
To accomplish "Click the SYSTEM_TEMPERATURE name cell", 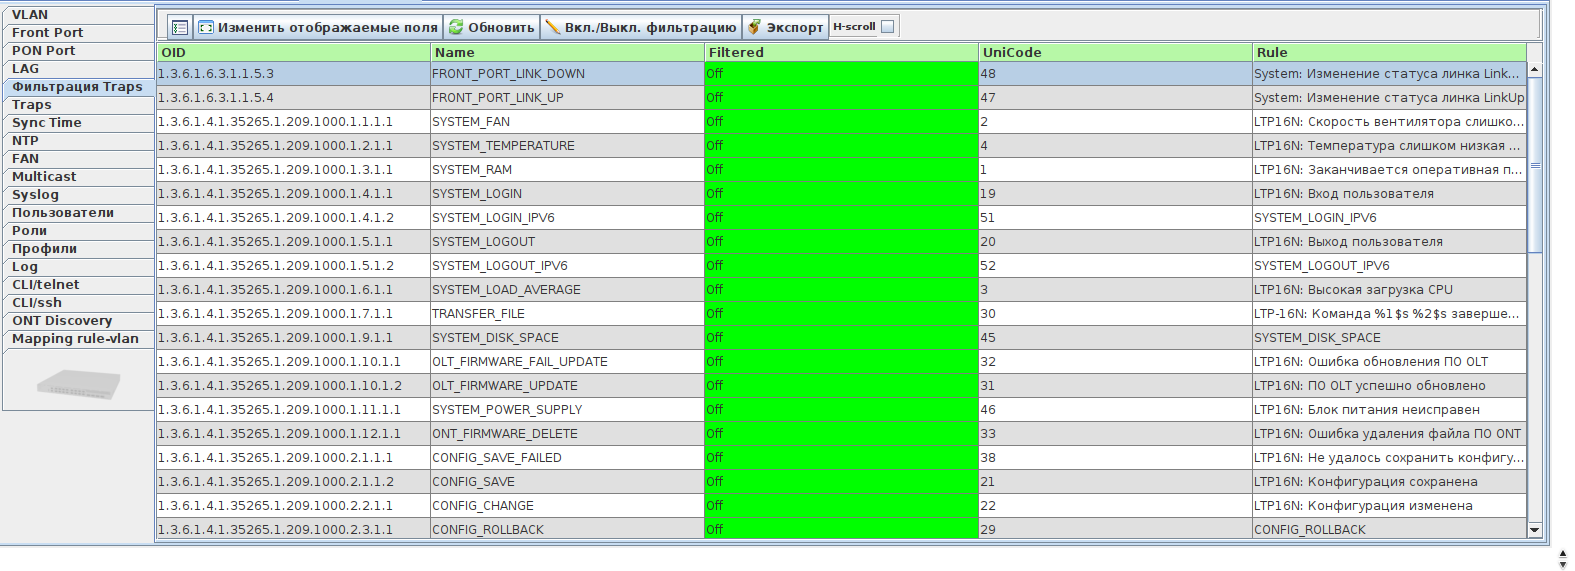I will coord(567,146).
